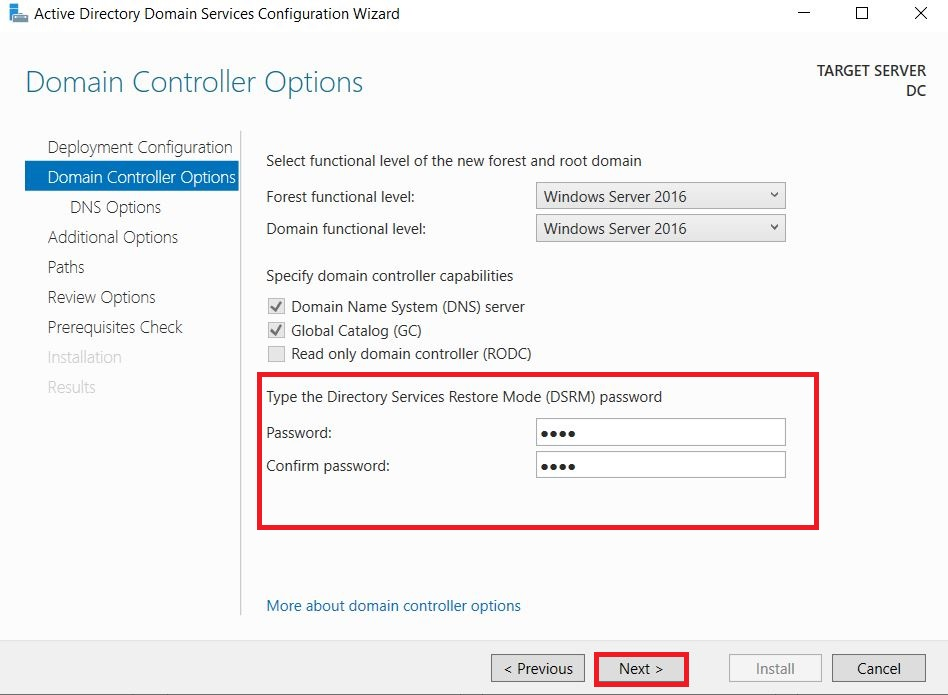Click the Previous button
The width and height of the screenshot is (948, 695).
pos(537,668)
